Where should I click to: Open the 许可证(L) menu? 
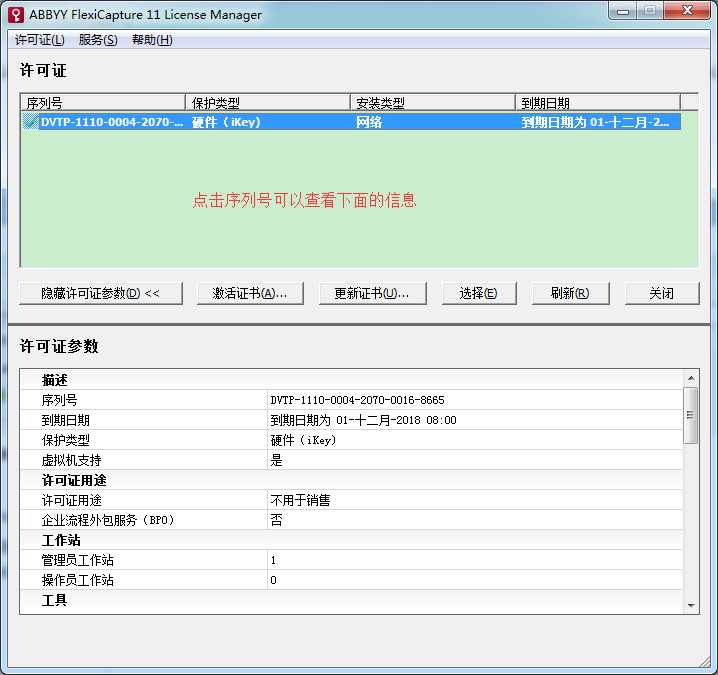pyautogui.click(x=39, y=40)
